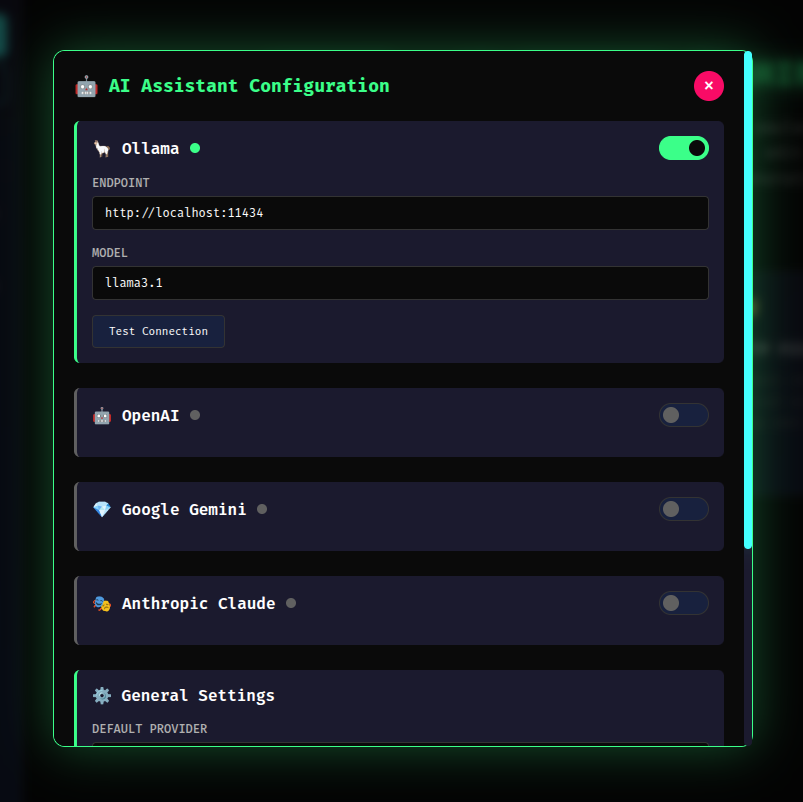Disable the Ollama provider toggle

[x=683, y=148]
